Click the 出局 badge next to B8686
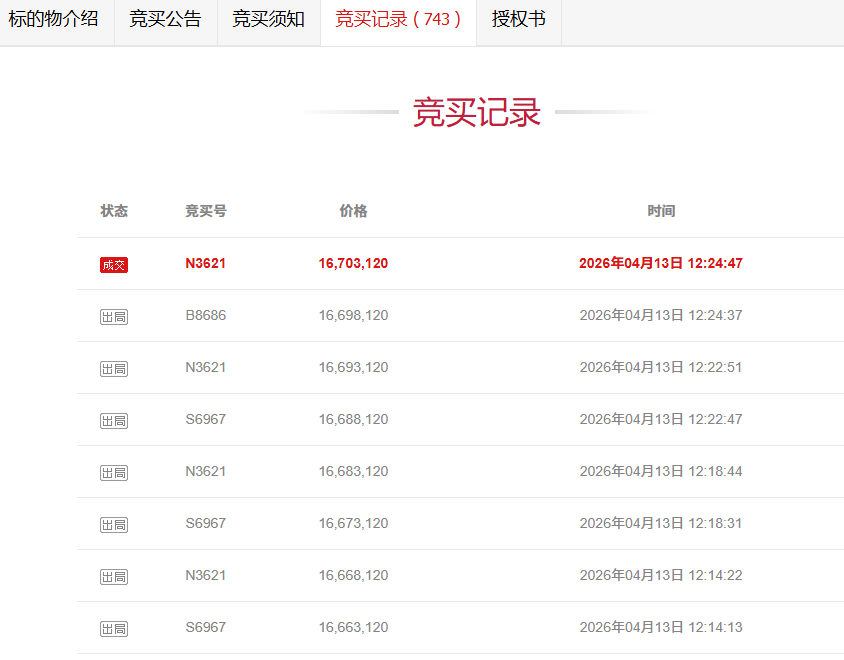Viewport: 844px width, 660px height. coord(113,315)
